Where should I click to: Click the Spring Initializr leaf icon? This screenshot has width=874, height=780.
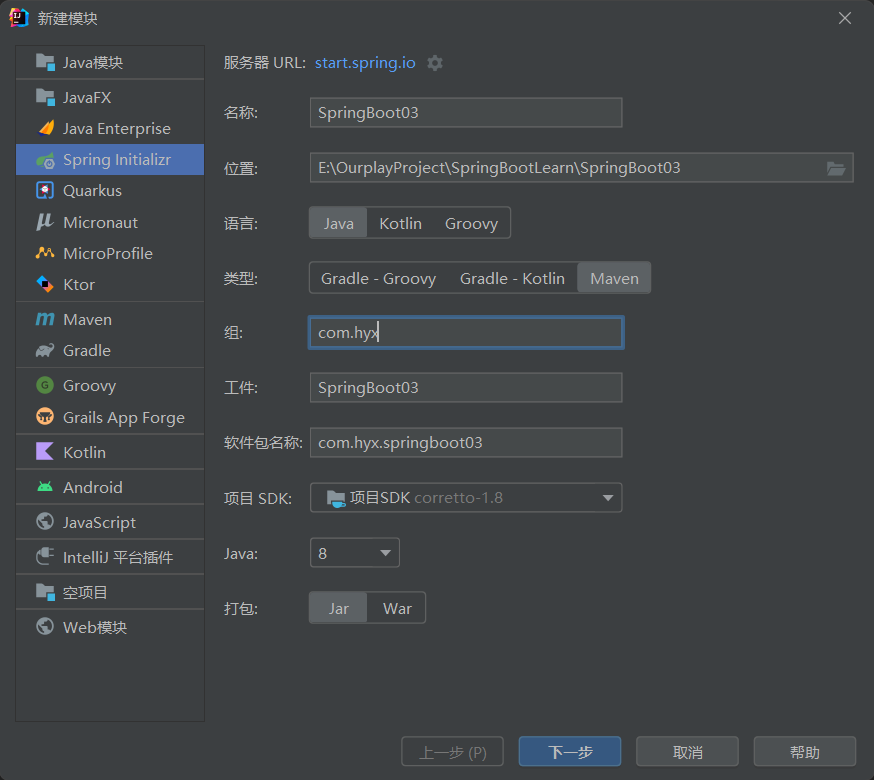pos(45,160)
